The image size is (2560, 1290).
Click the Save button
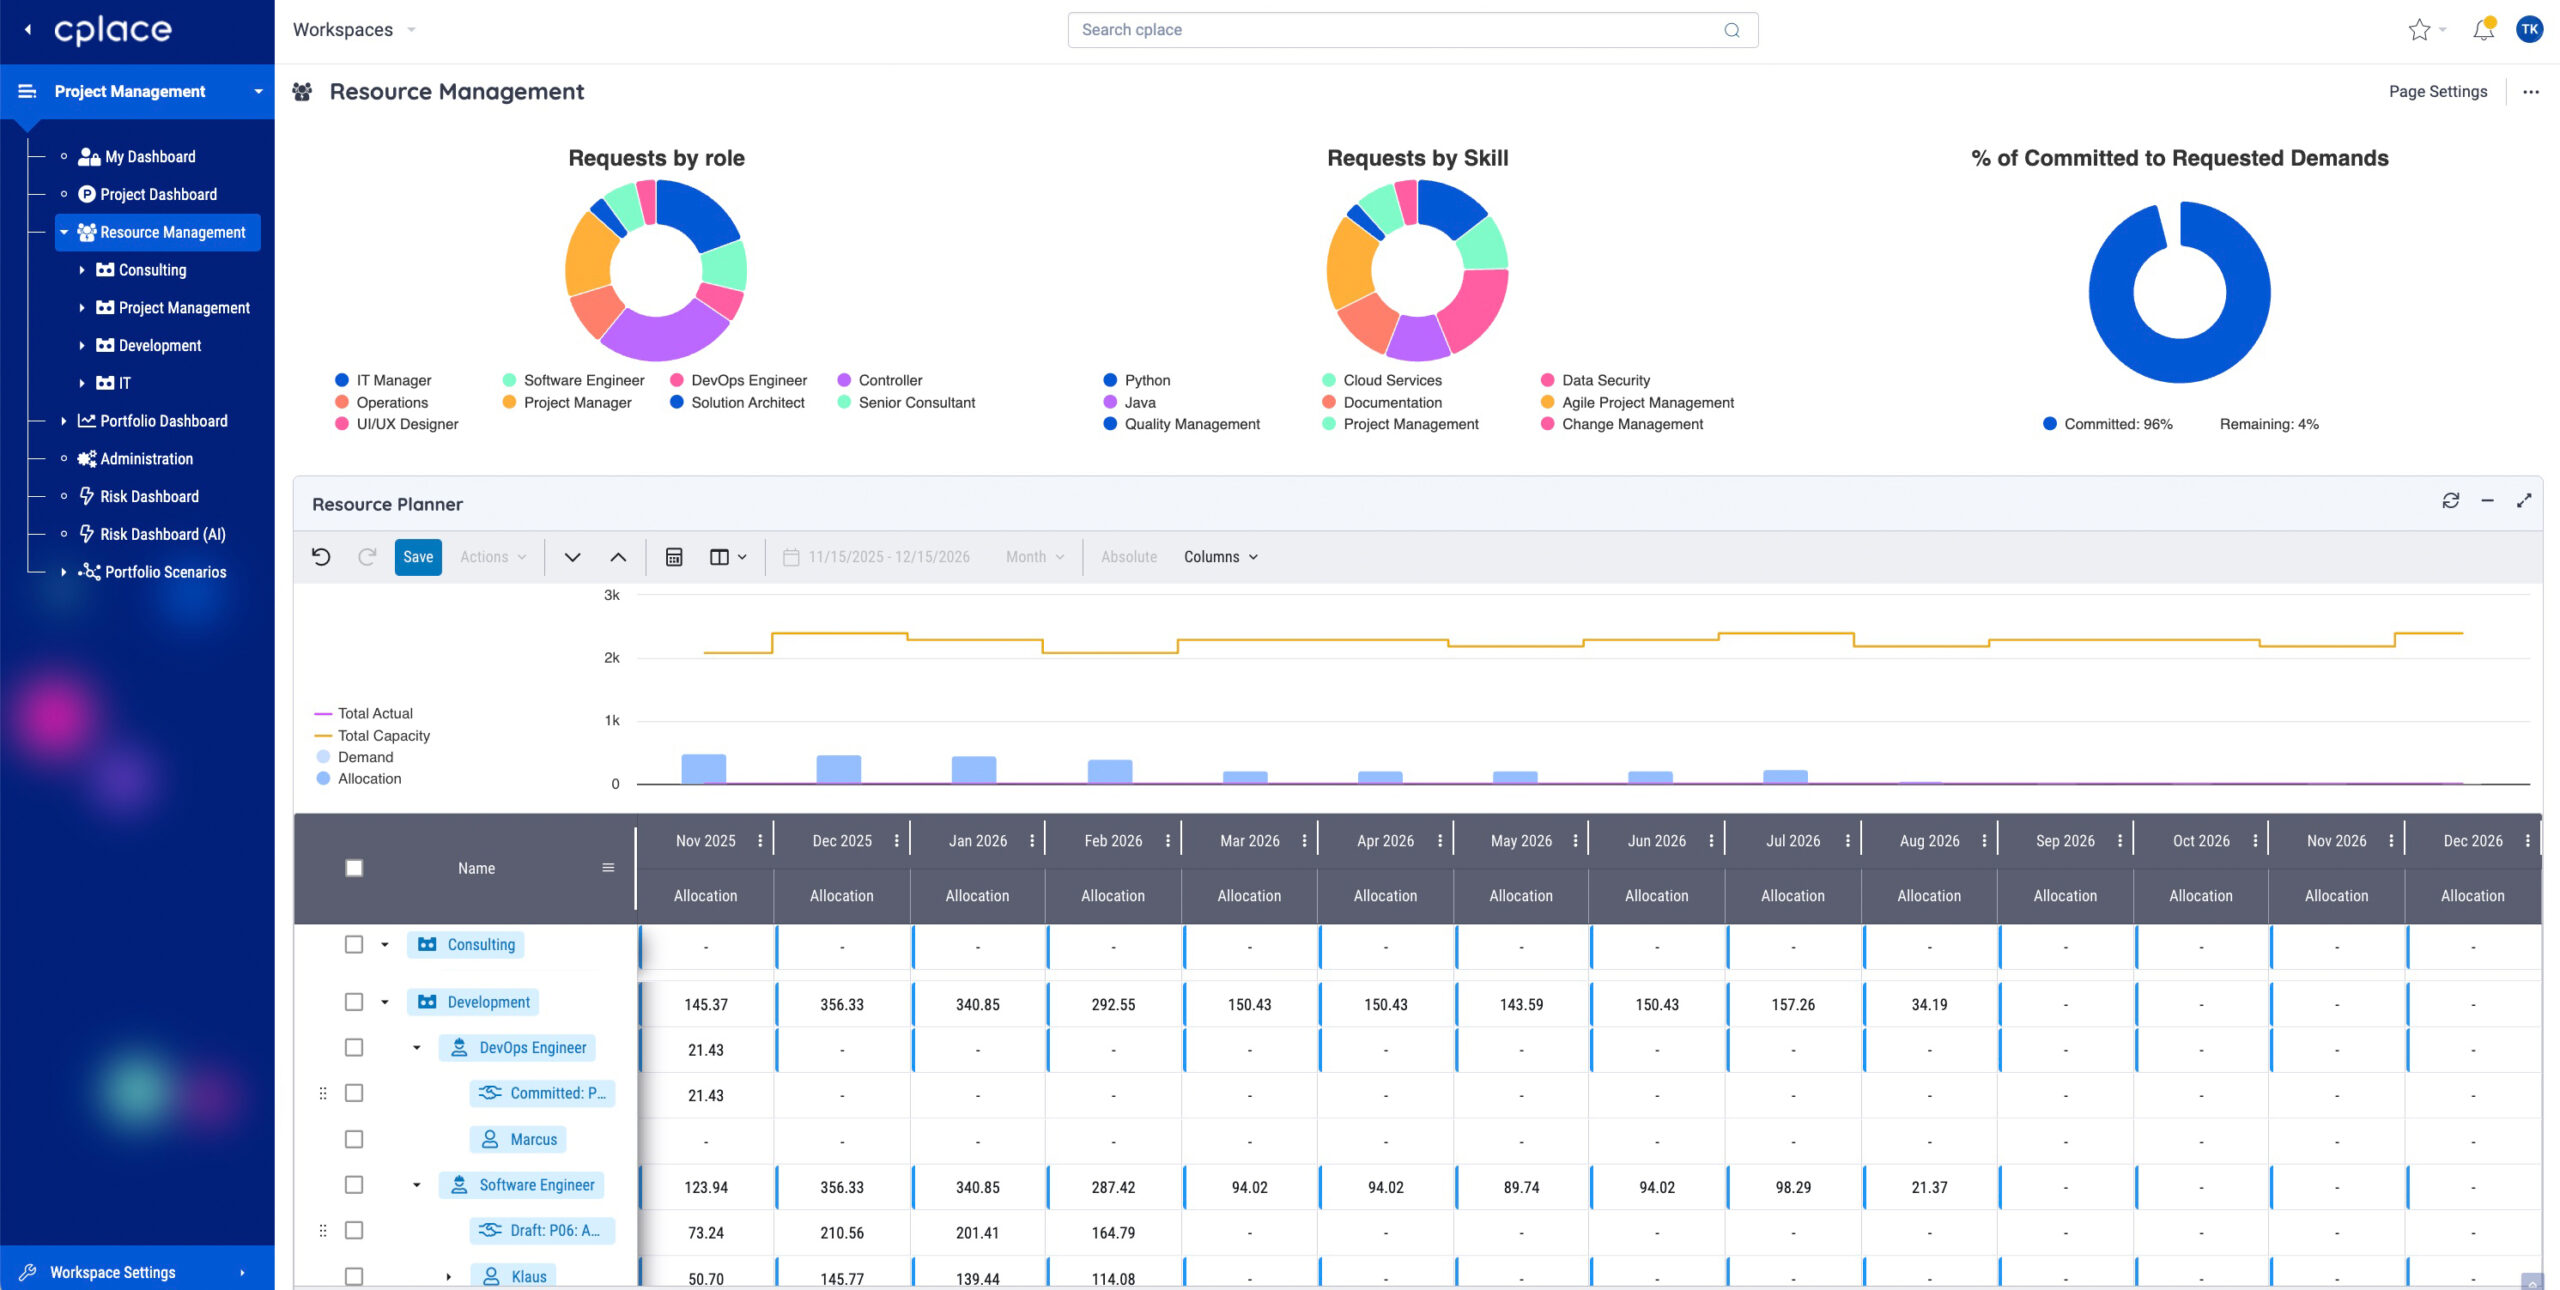(x=418, y=557)
